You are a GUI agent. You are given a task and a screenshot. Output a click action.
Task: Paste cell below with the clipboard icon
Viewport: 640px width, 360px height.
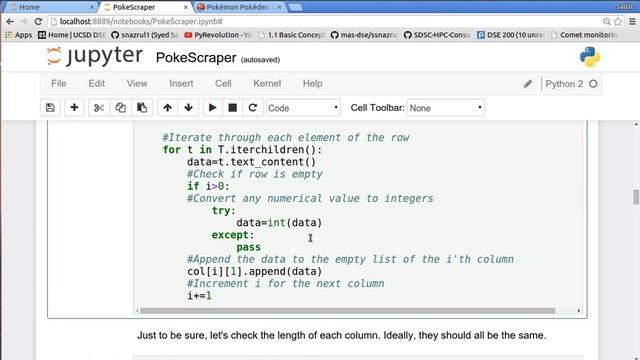142,108
